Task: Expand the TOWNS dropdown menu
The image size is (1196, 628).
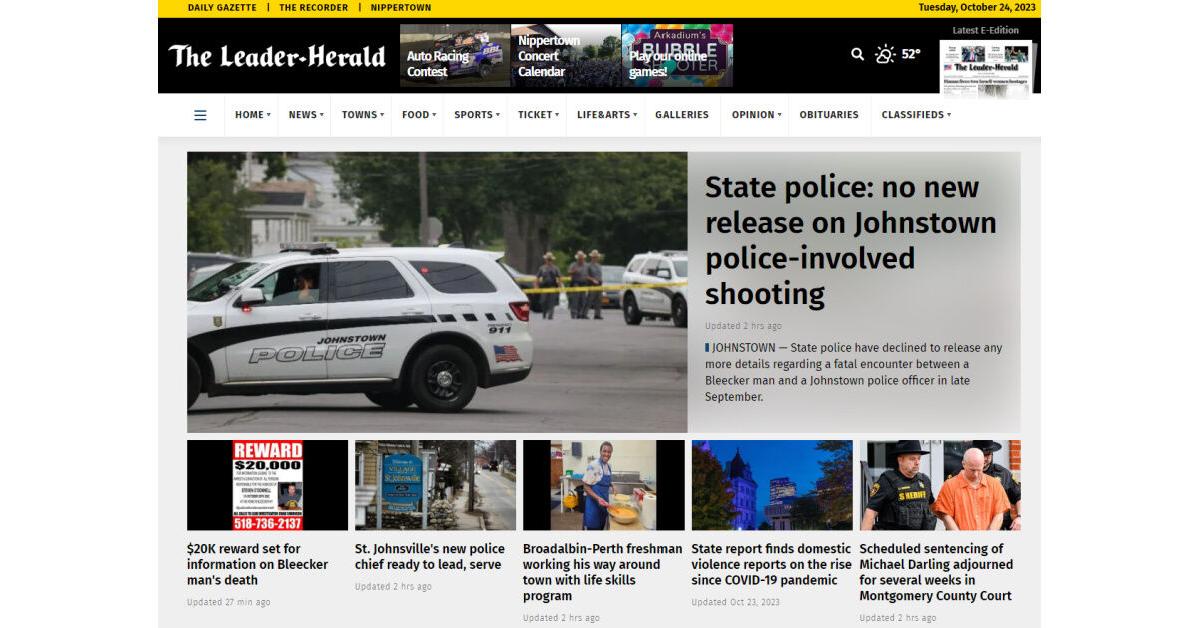Action: point(361,114)
